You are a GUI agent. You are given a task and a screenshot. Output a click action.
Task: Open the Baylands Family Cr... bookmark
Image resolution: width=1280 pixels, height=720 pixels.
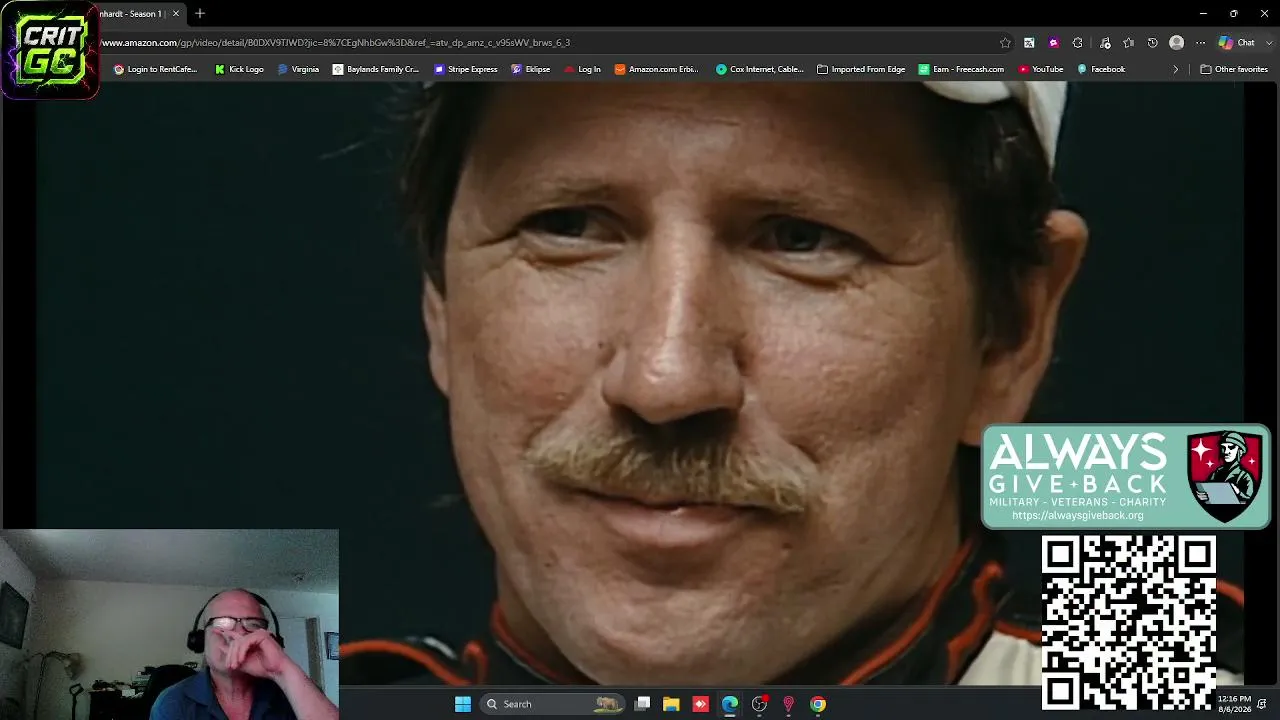click(375, 70)
